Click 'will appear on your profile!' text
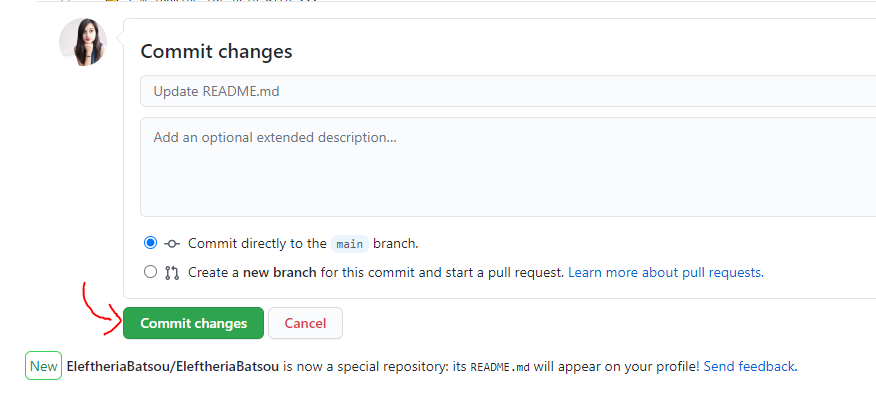Screen dimensions: 876x400 pos(616,367)
